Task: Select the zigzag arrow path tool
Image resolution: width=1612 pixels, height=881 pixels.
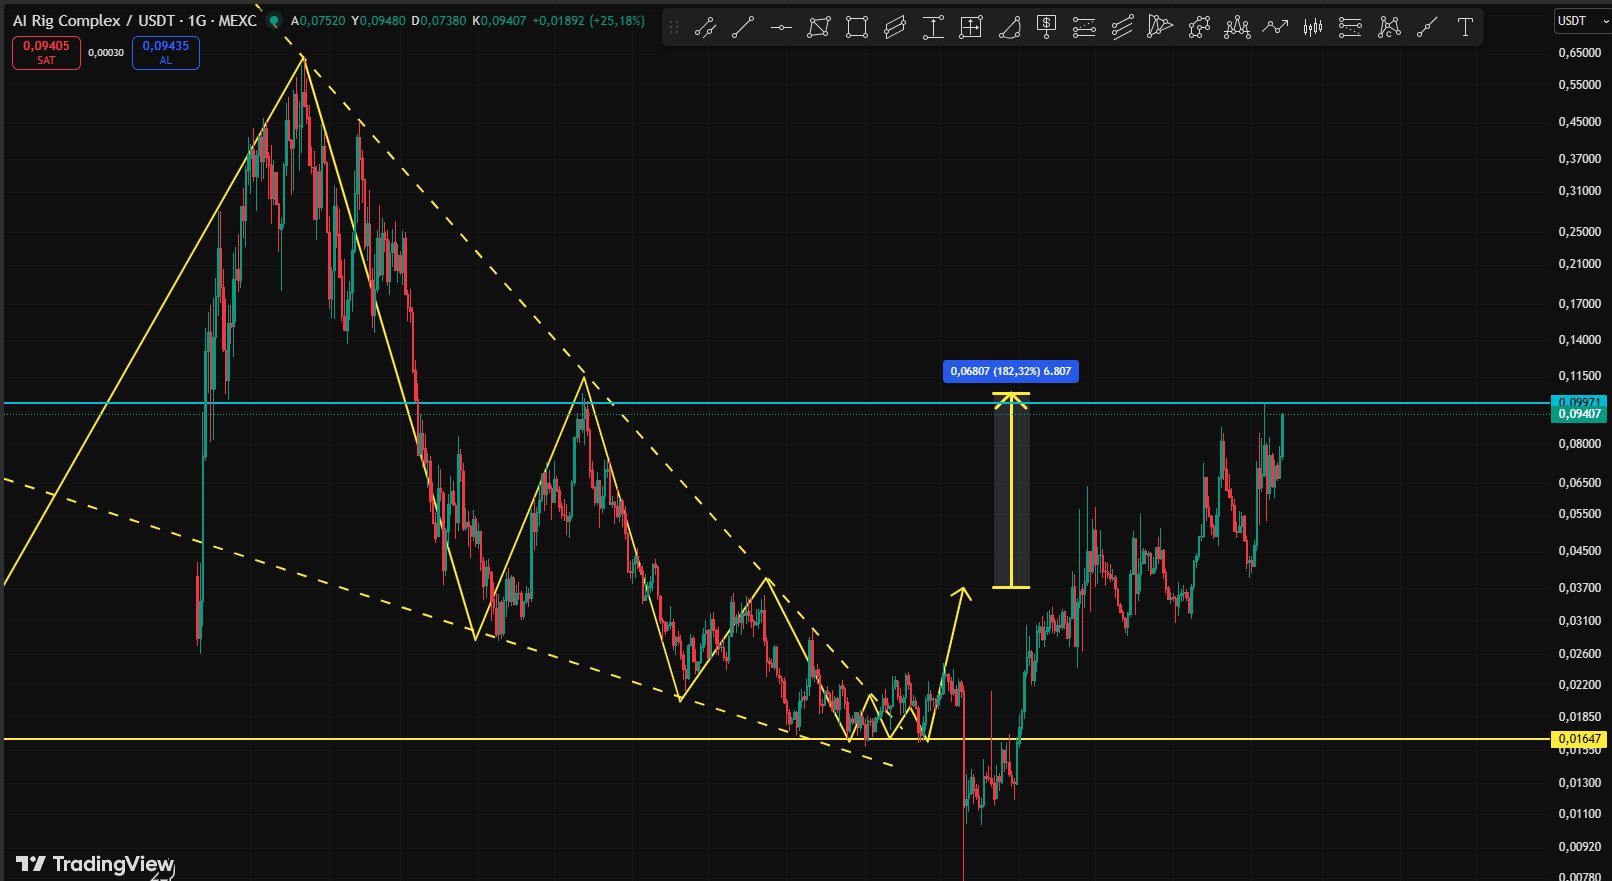Action: click(x=1275, y=28)
